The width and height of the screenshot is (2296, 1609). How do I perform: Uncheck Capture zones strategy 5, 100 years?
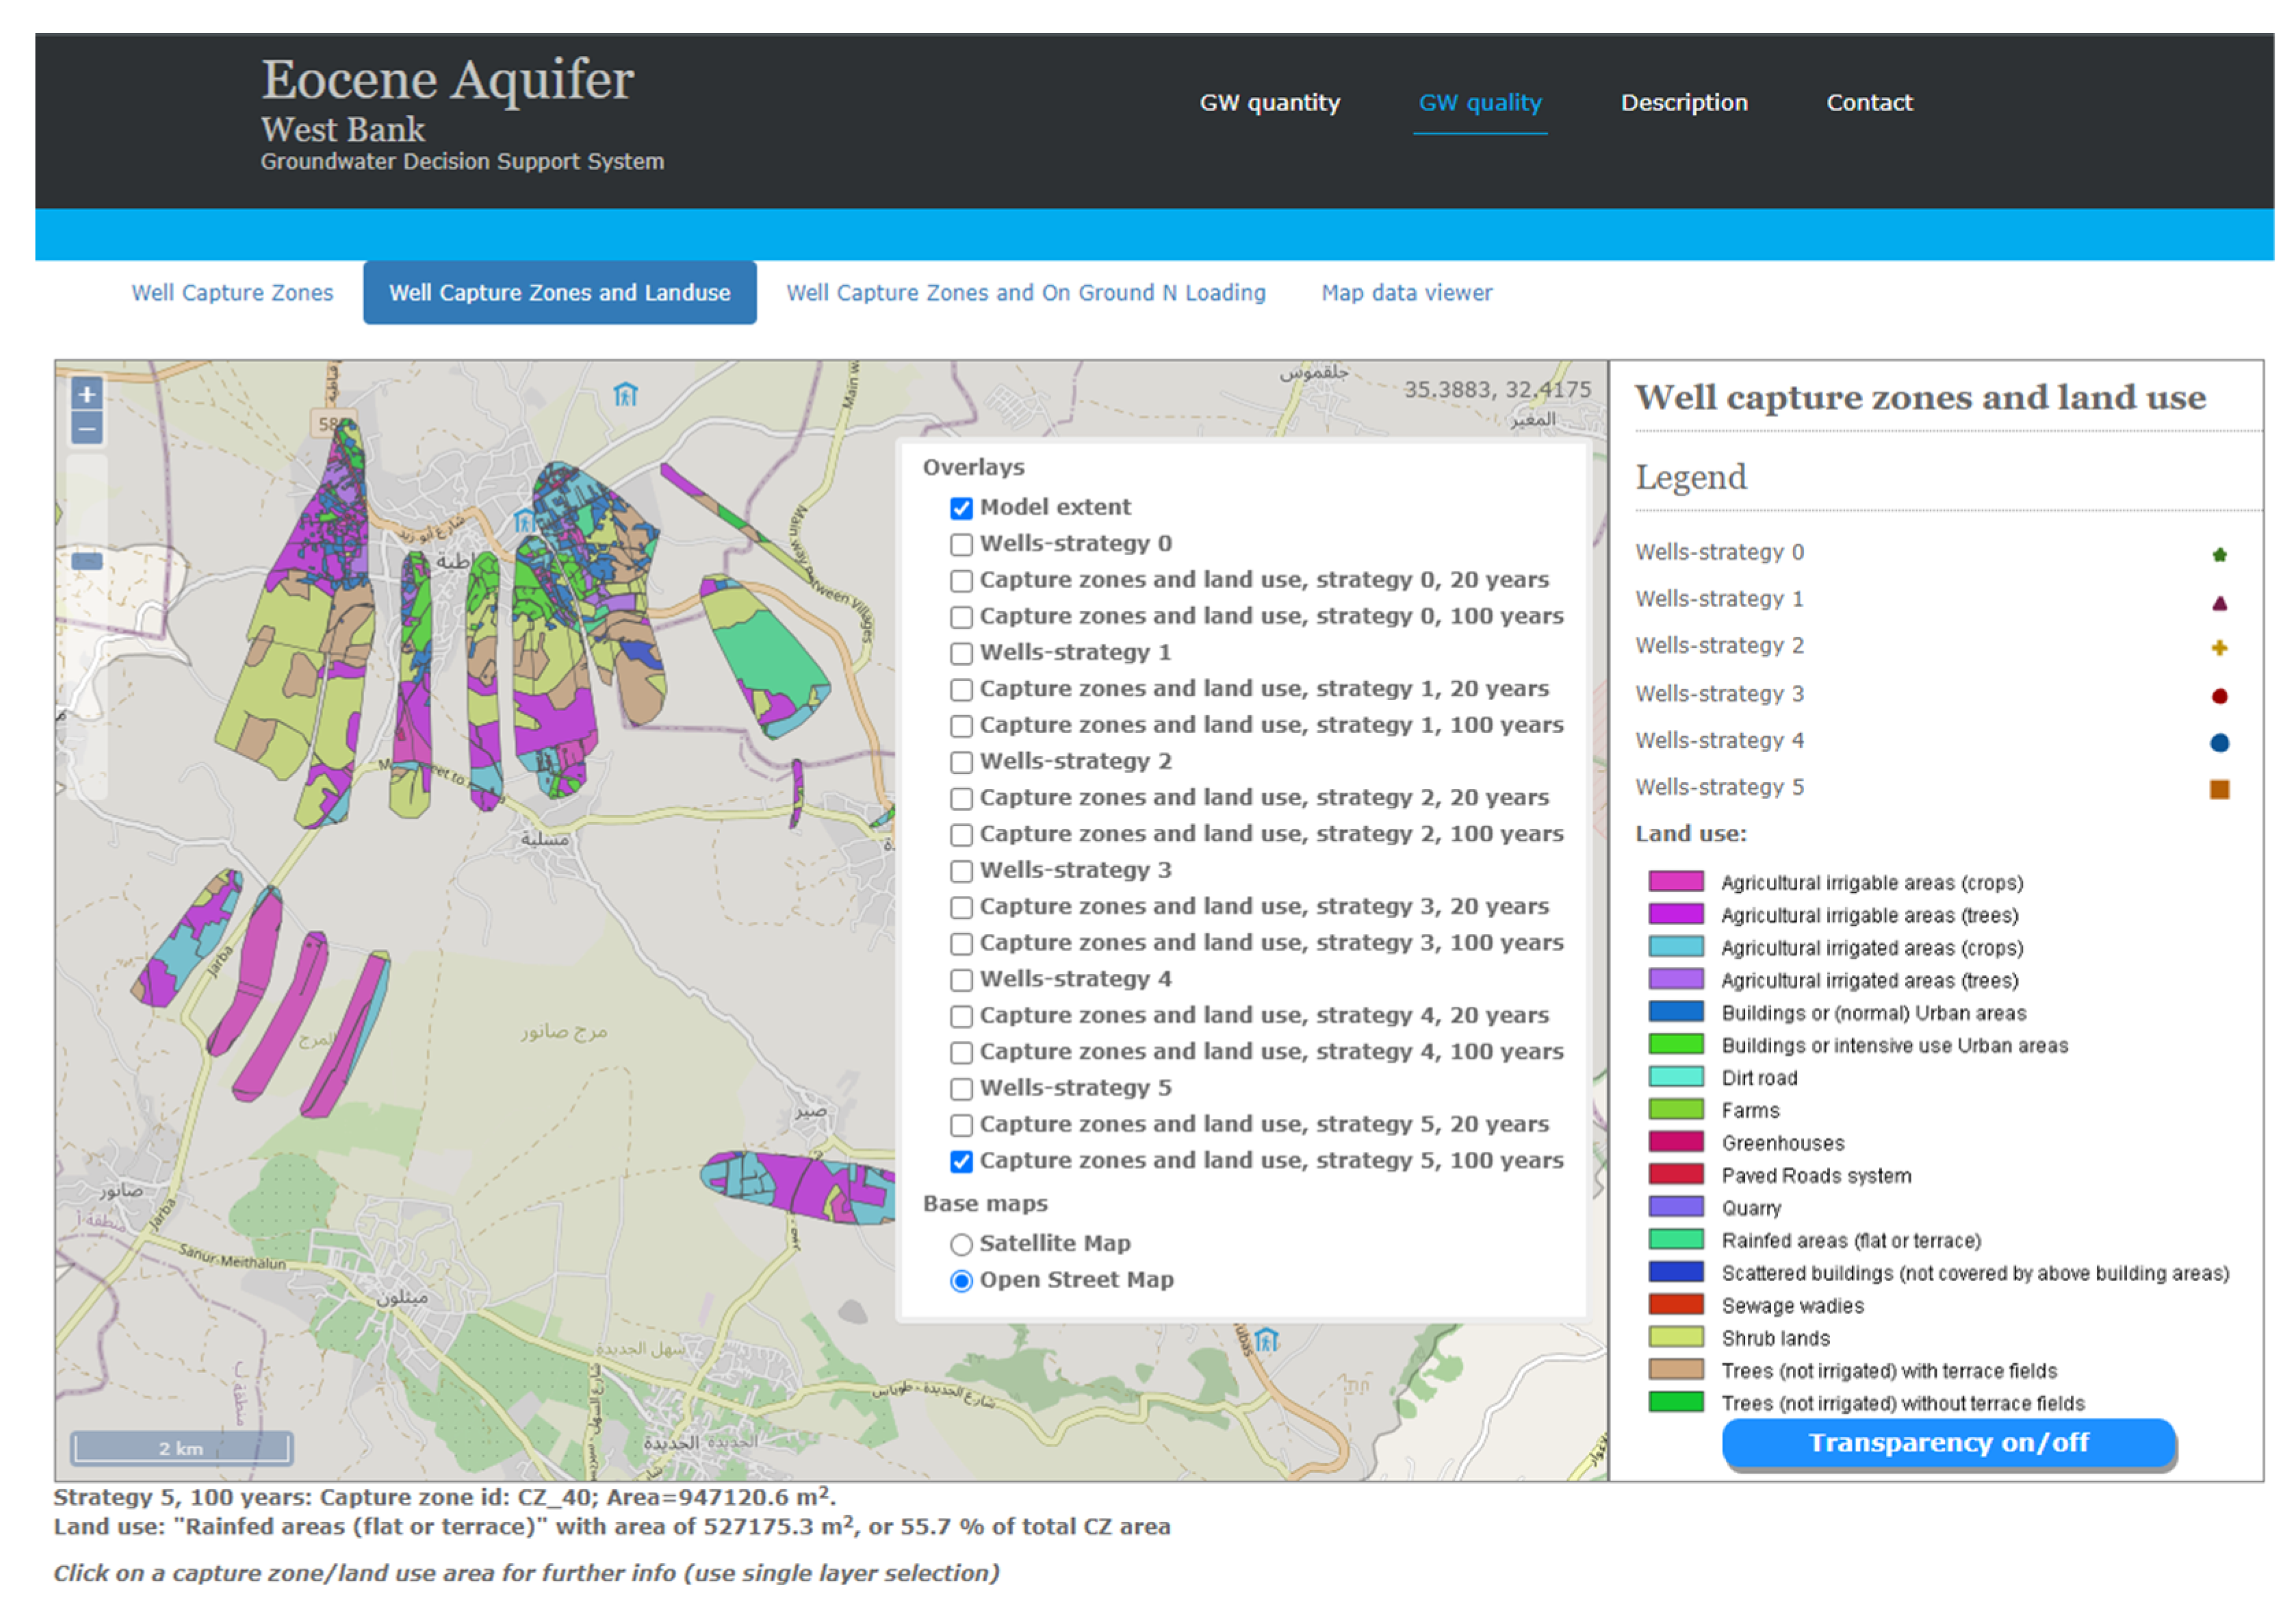(961, 1161)
